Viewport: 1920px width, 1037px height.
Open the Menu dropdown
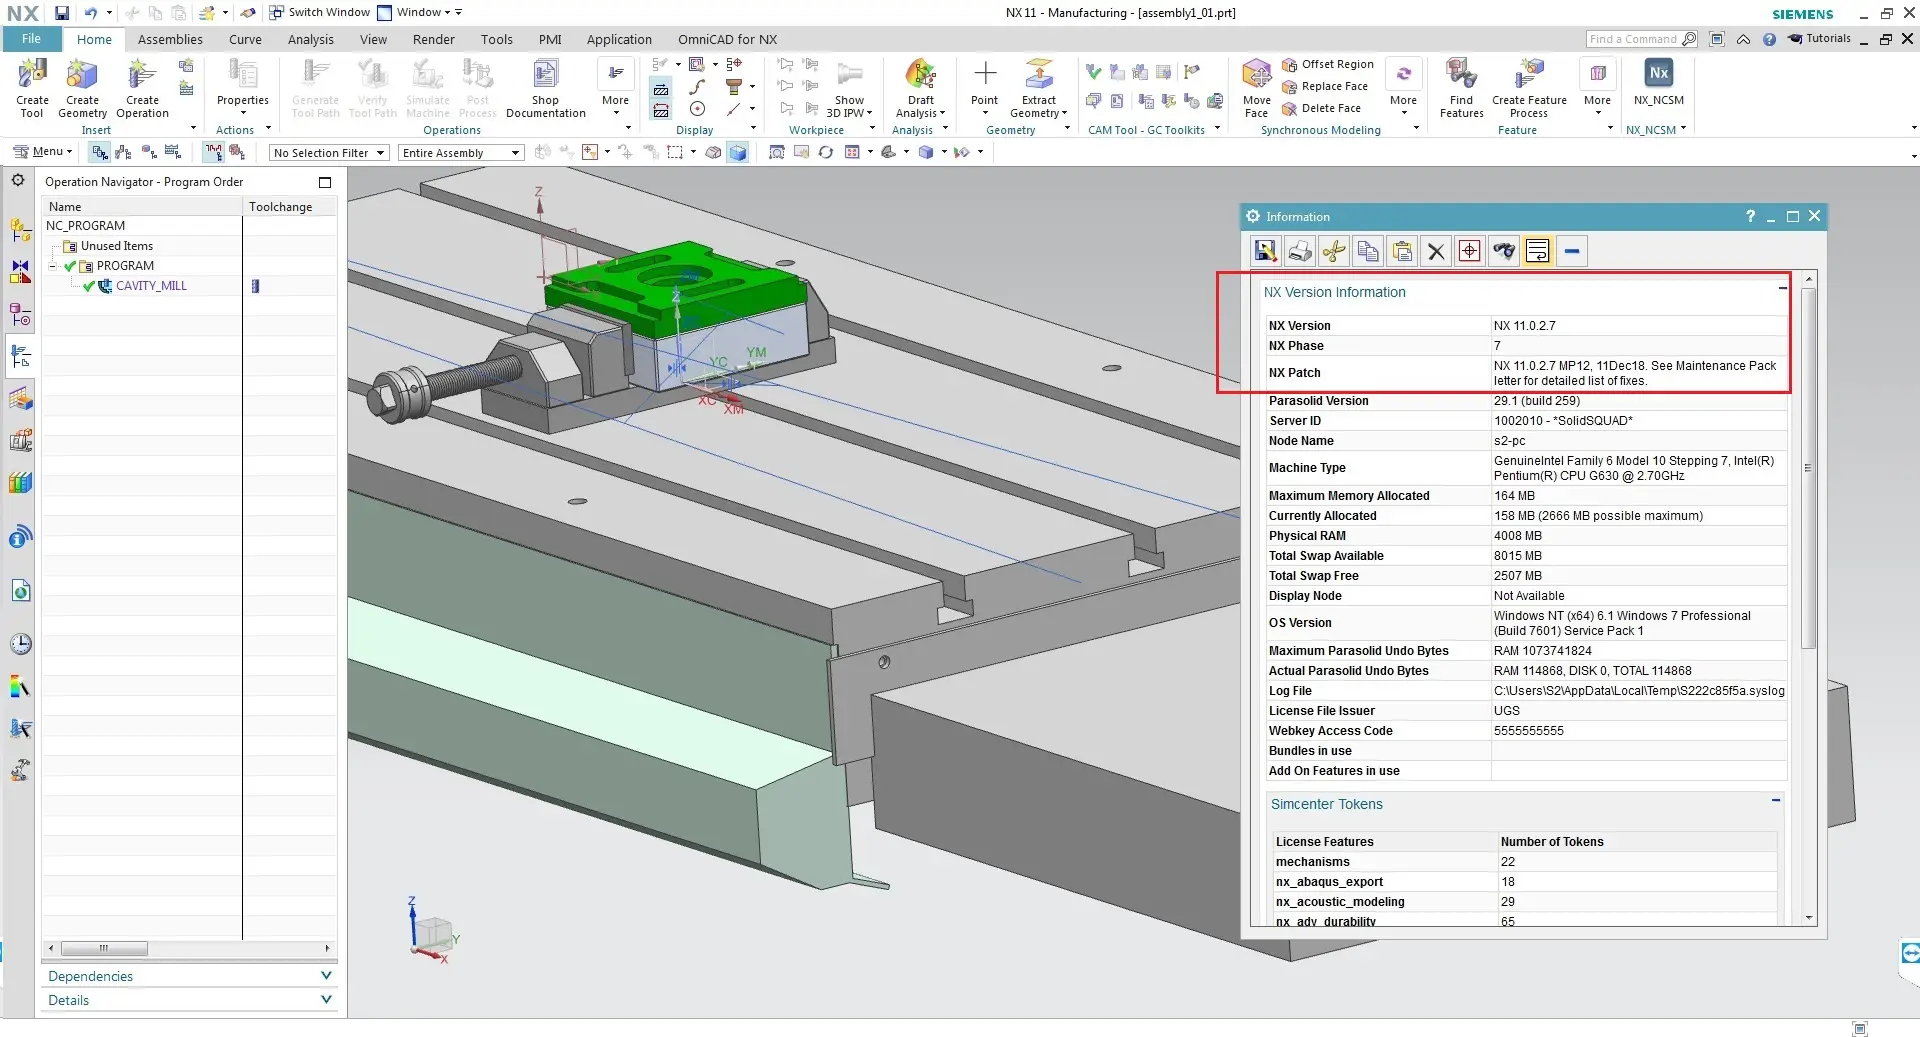tap(43, 152)
